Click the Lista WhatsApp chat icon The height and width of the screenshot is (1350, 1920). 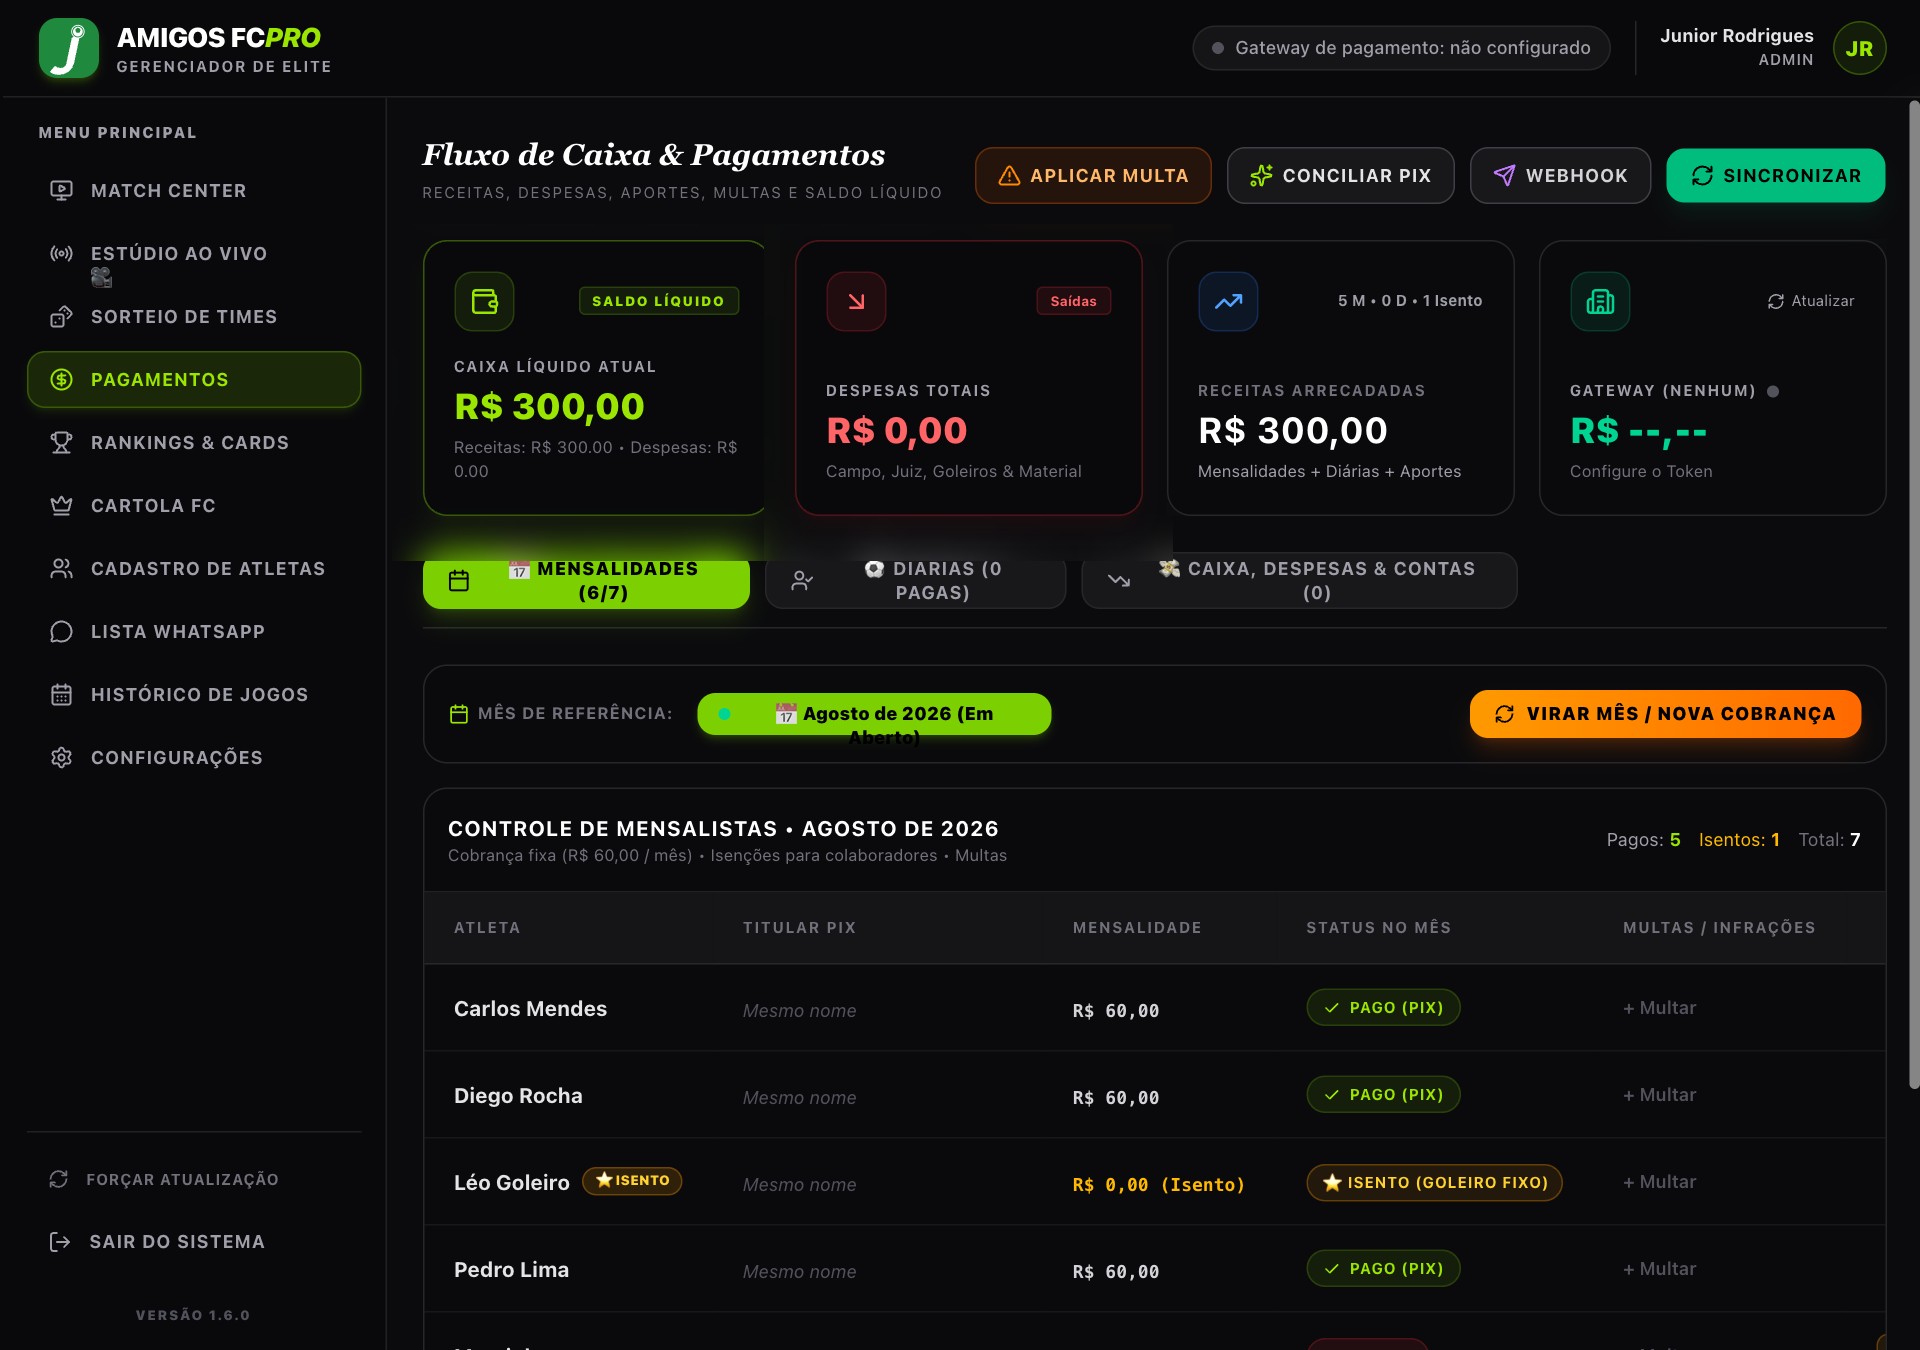pyautogui.click(x=61, y=631)
